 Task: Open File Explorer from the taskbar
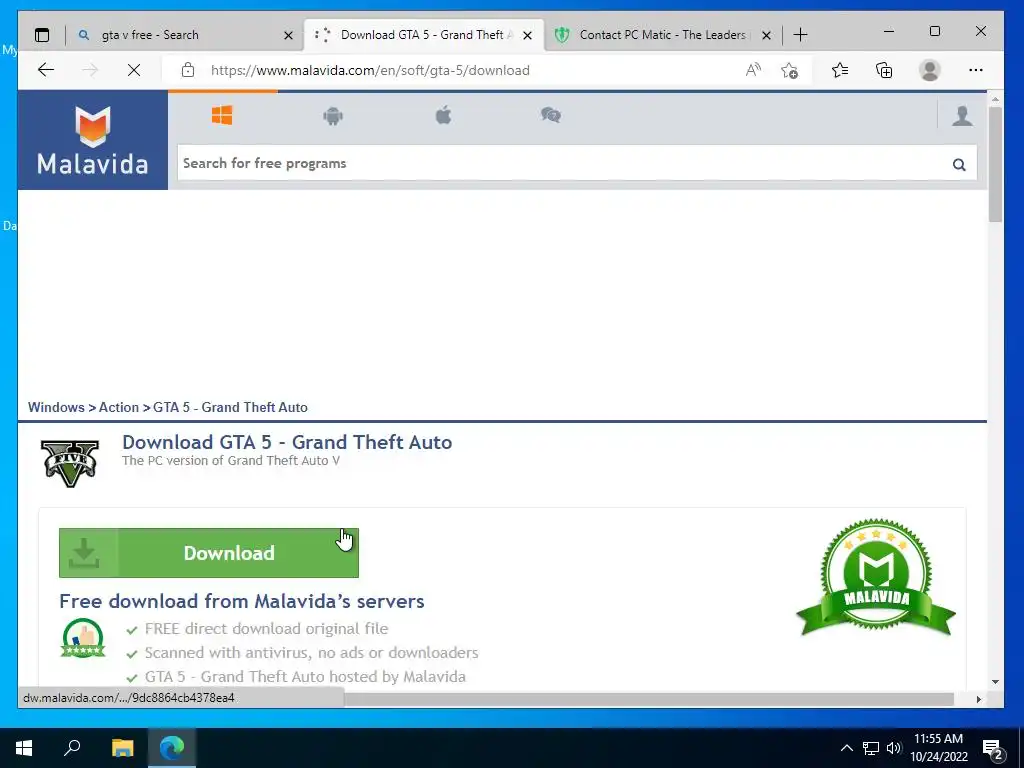click(x=122, y=748)
